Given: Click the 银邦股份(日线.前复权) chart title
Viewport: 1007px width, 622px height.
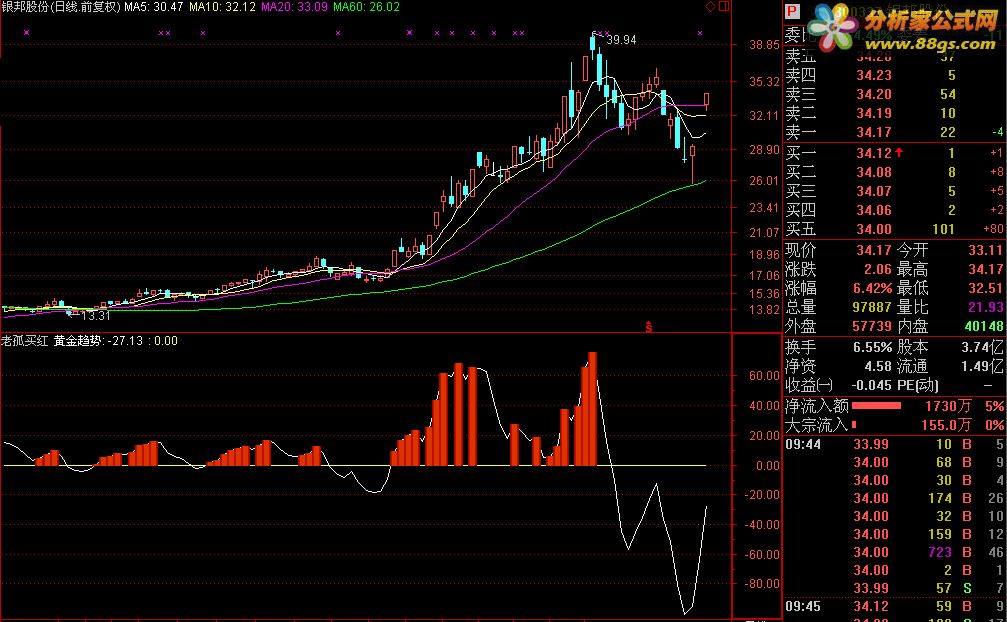Looking at the screenshot, I should coord(61,7).
